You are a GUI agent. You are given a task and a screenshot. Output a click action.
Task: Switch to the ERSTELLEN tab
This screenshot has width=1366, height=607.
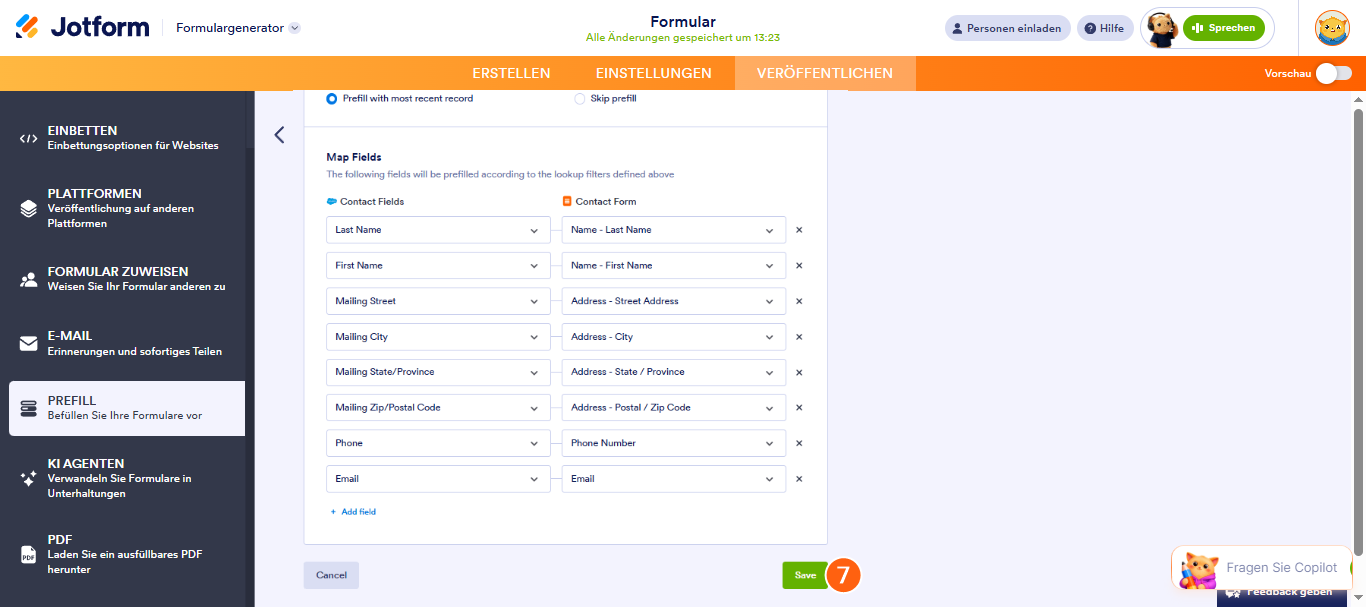click(511, 73)
